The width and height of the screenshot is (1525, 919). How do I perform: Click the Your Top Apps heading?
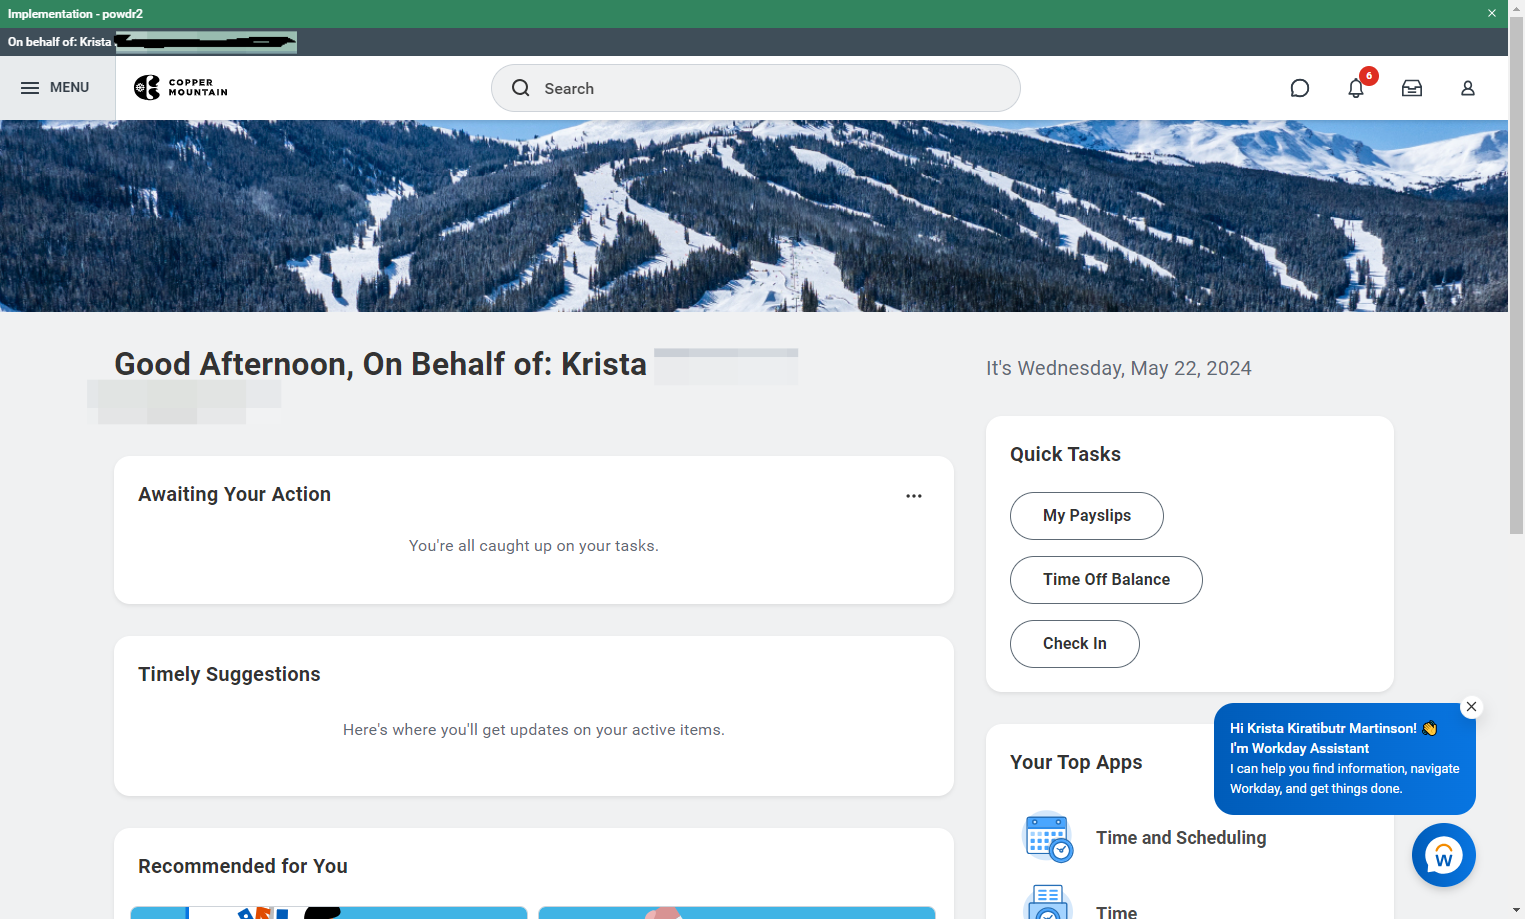click(1076, 762)
